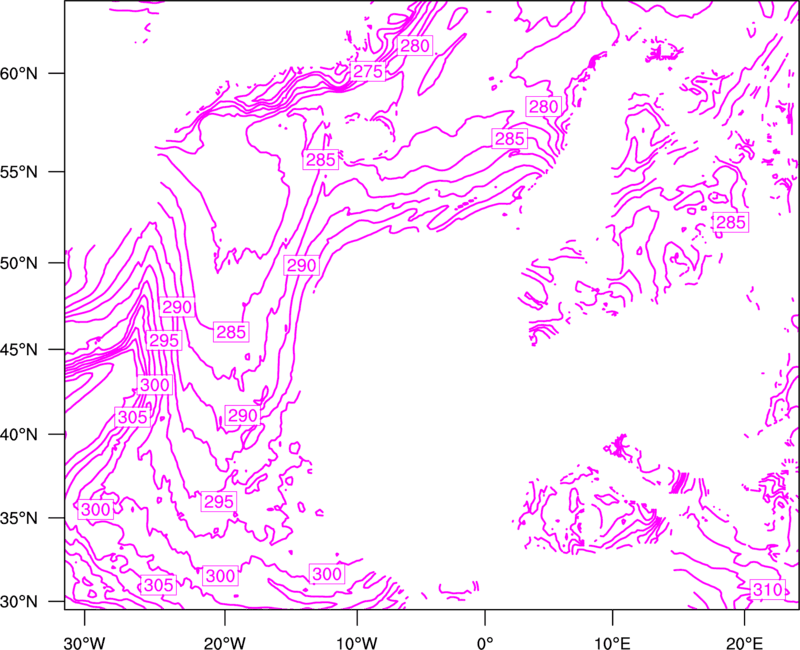Click the 275 contour label
This screenshot has height=650, width=800.
368,71
